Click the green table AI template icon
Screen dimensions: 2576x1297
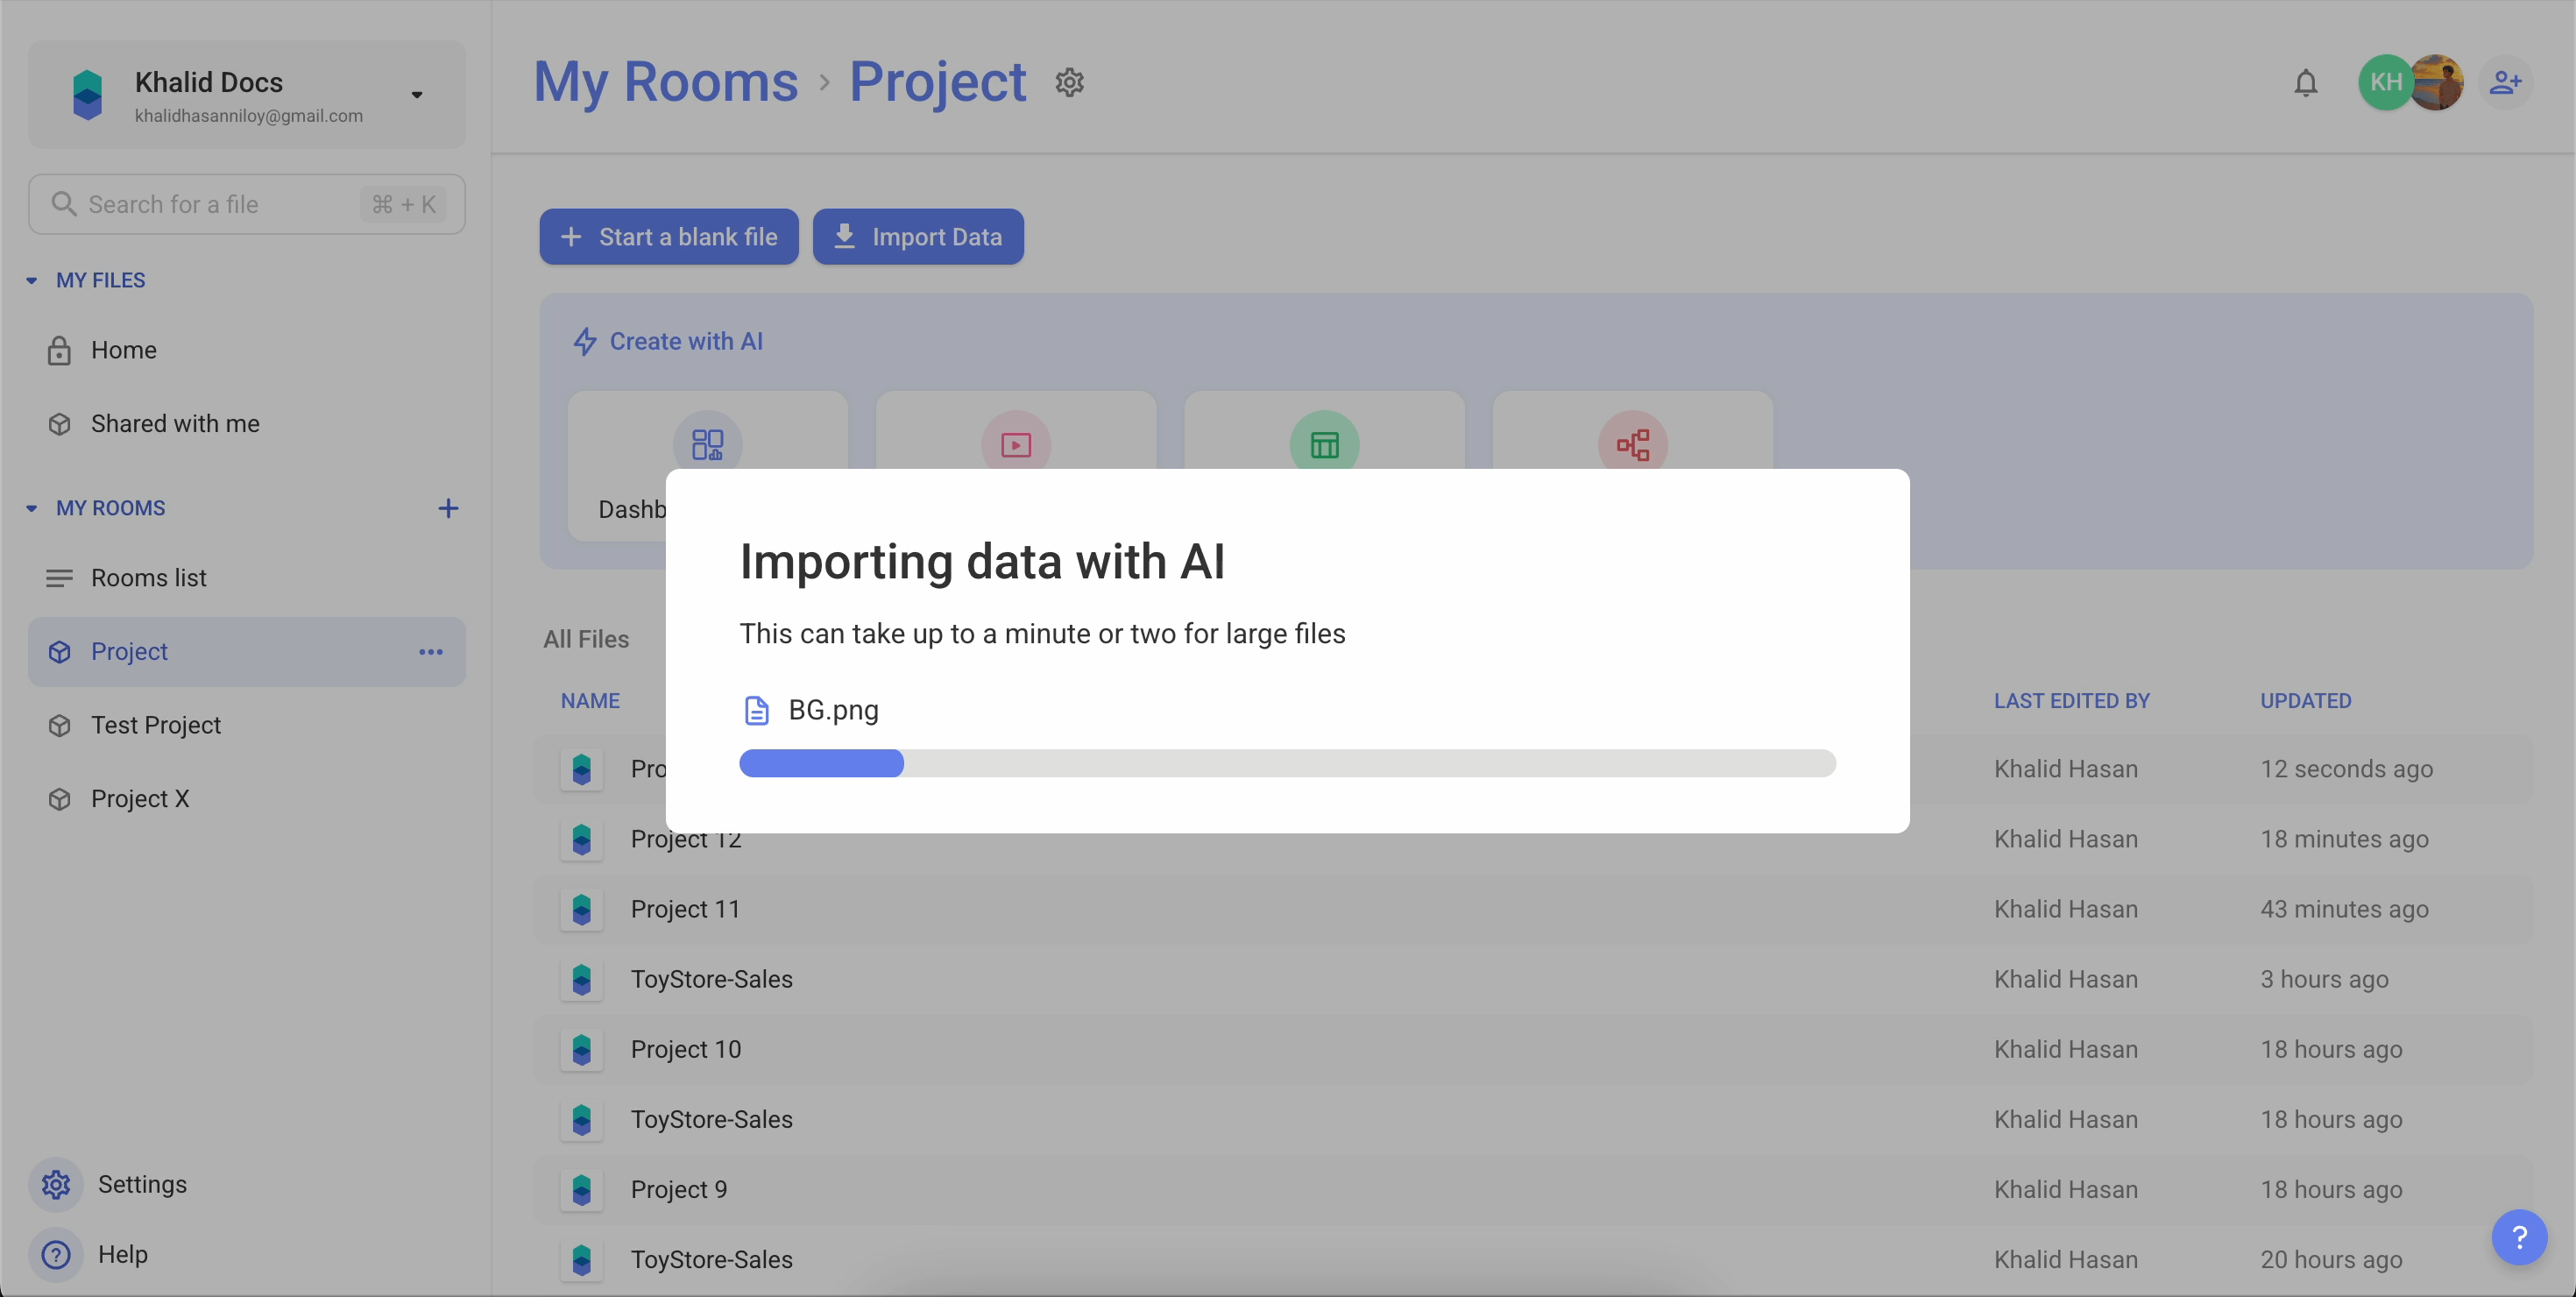click(x=1324, y=443)
